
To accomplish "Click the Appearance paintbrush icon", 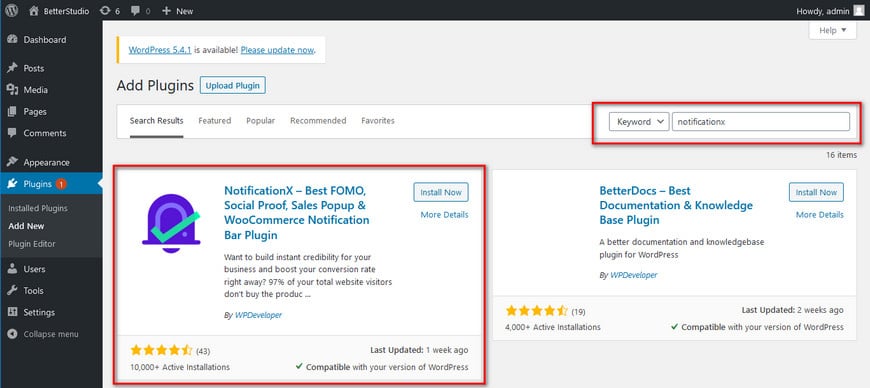I will pyautogui.click(x=12, y=162).
